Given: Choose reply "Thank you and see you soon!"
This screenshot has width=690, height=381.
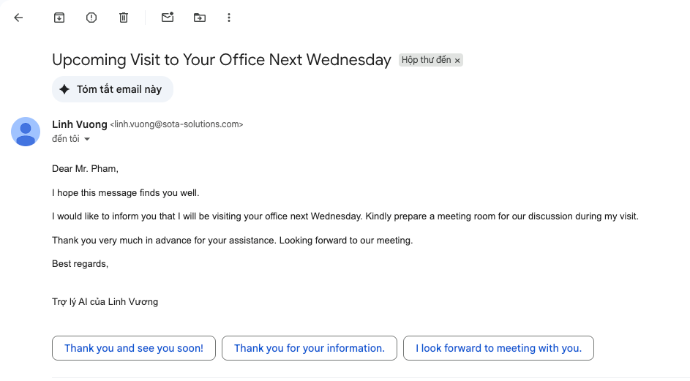Looking at the screenshot, I should 134,348.
